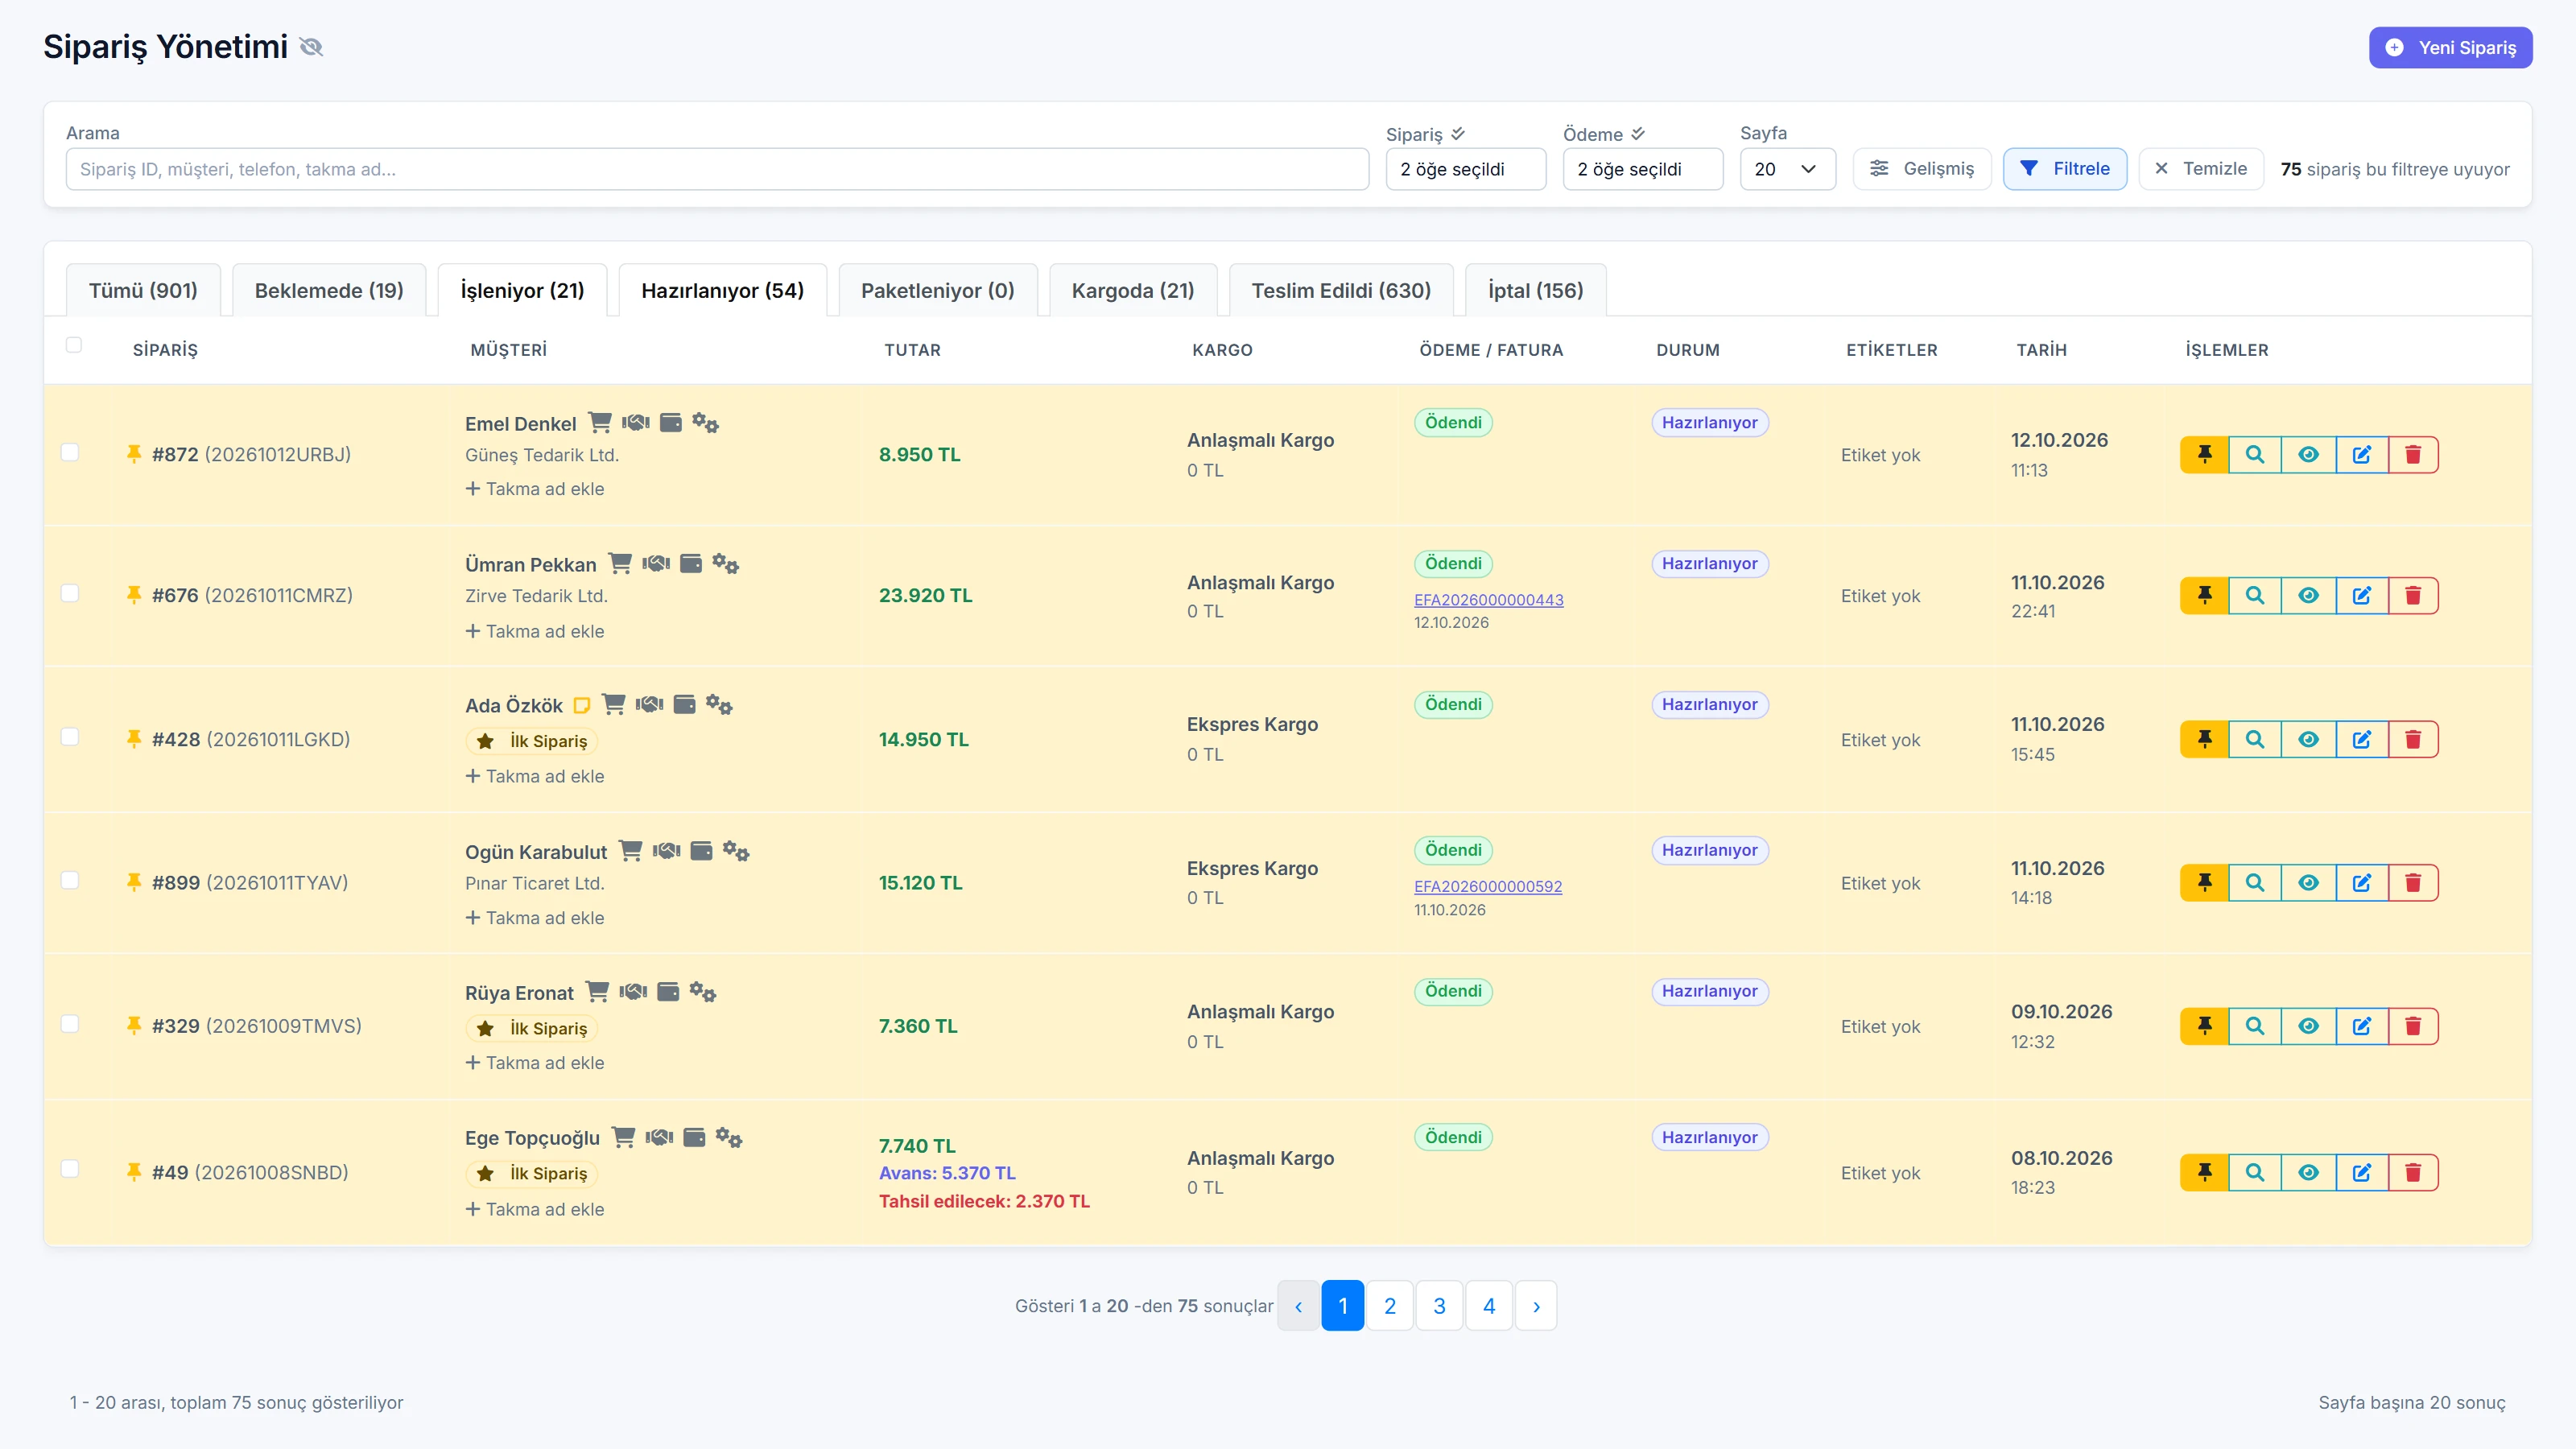Image resolution: width=2576 pixels, height=1449 pixels.
Task: Click the Yeni Sipariş button
Action: [2451, 48]
